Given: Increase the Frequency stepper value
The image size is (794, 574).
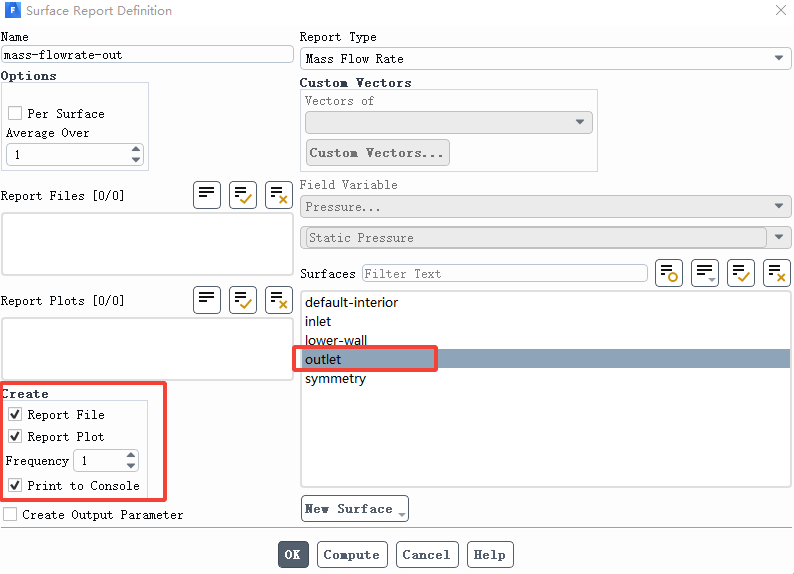Looking at the screenshot, I should pos(131,455).
